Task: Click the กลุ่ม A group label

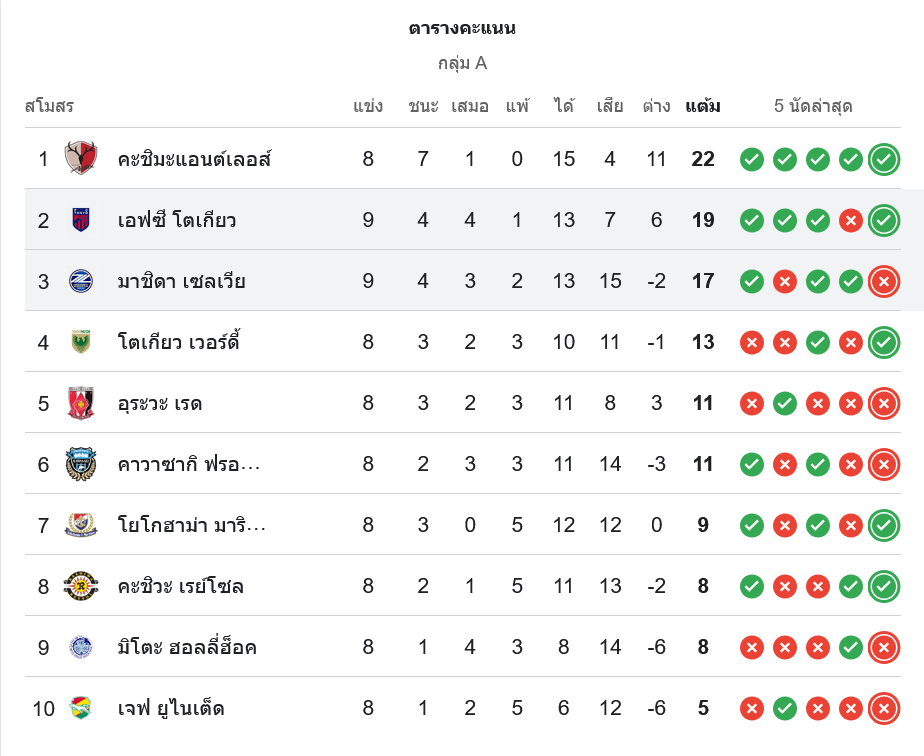Action: (462, 63)
